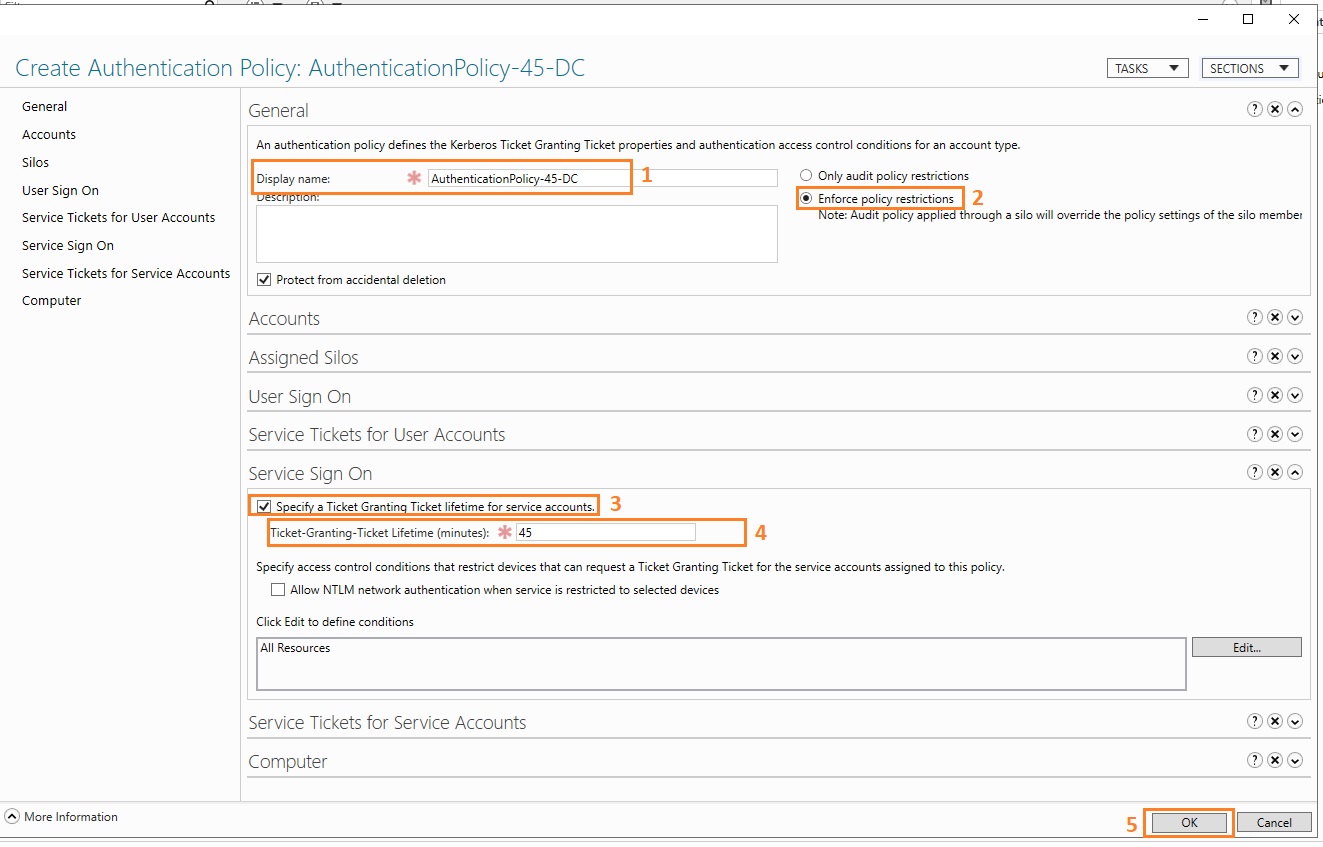Click OK to create the authentication policy

coord(1188,822)
